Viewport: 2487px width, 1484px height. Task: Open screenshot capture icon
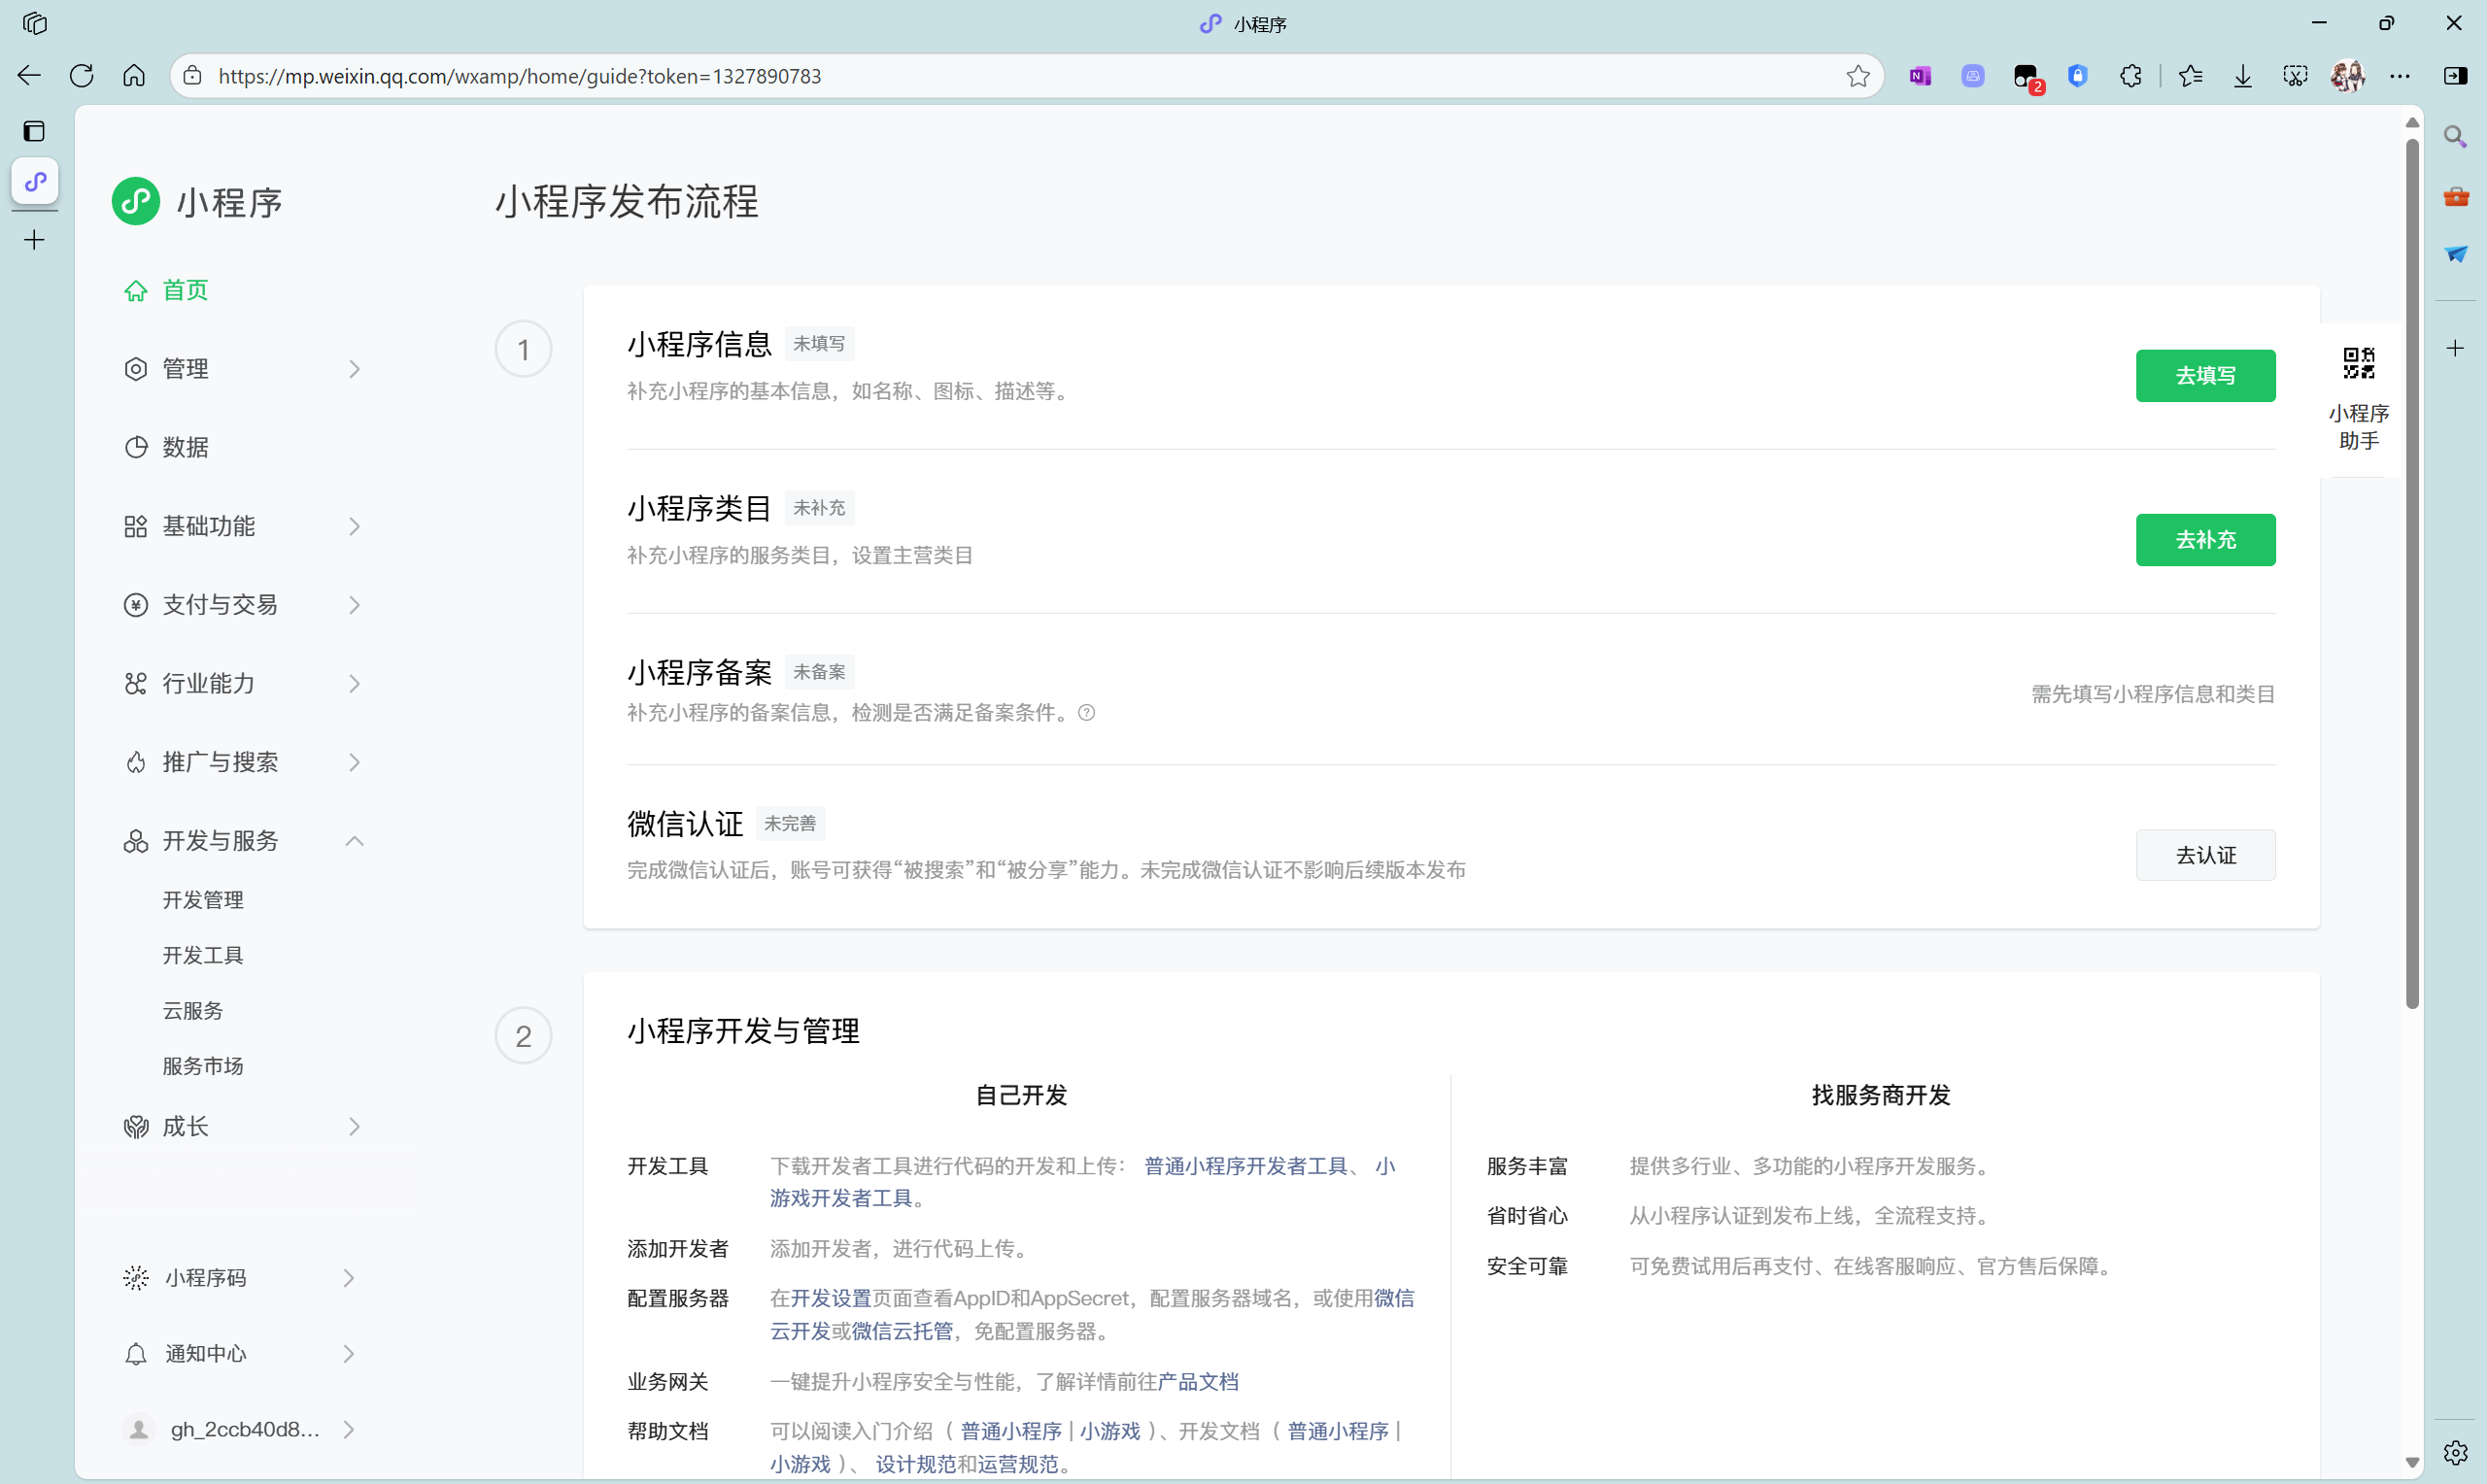click(2296, 76)
